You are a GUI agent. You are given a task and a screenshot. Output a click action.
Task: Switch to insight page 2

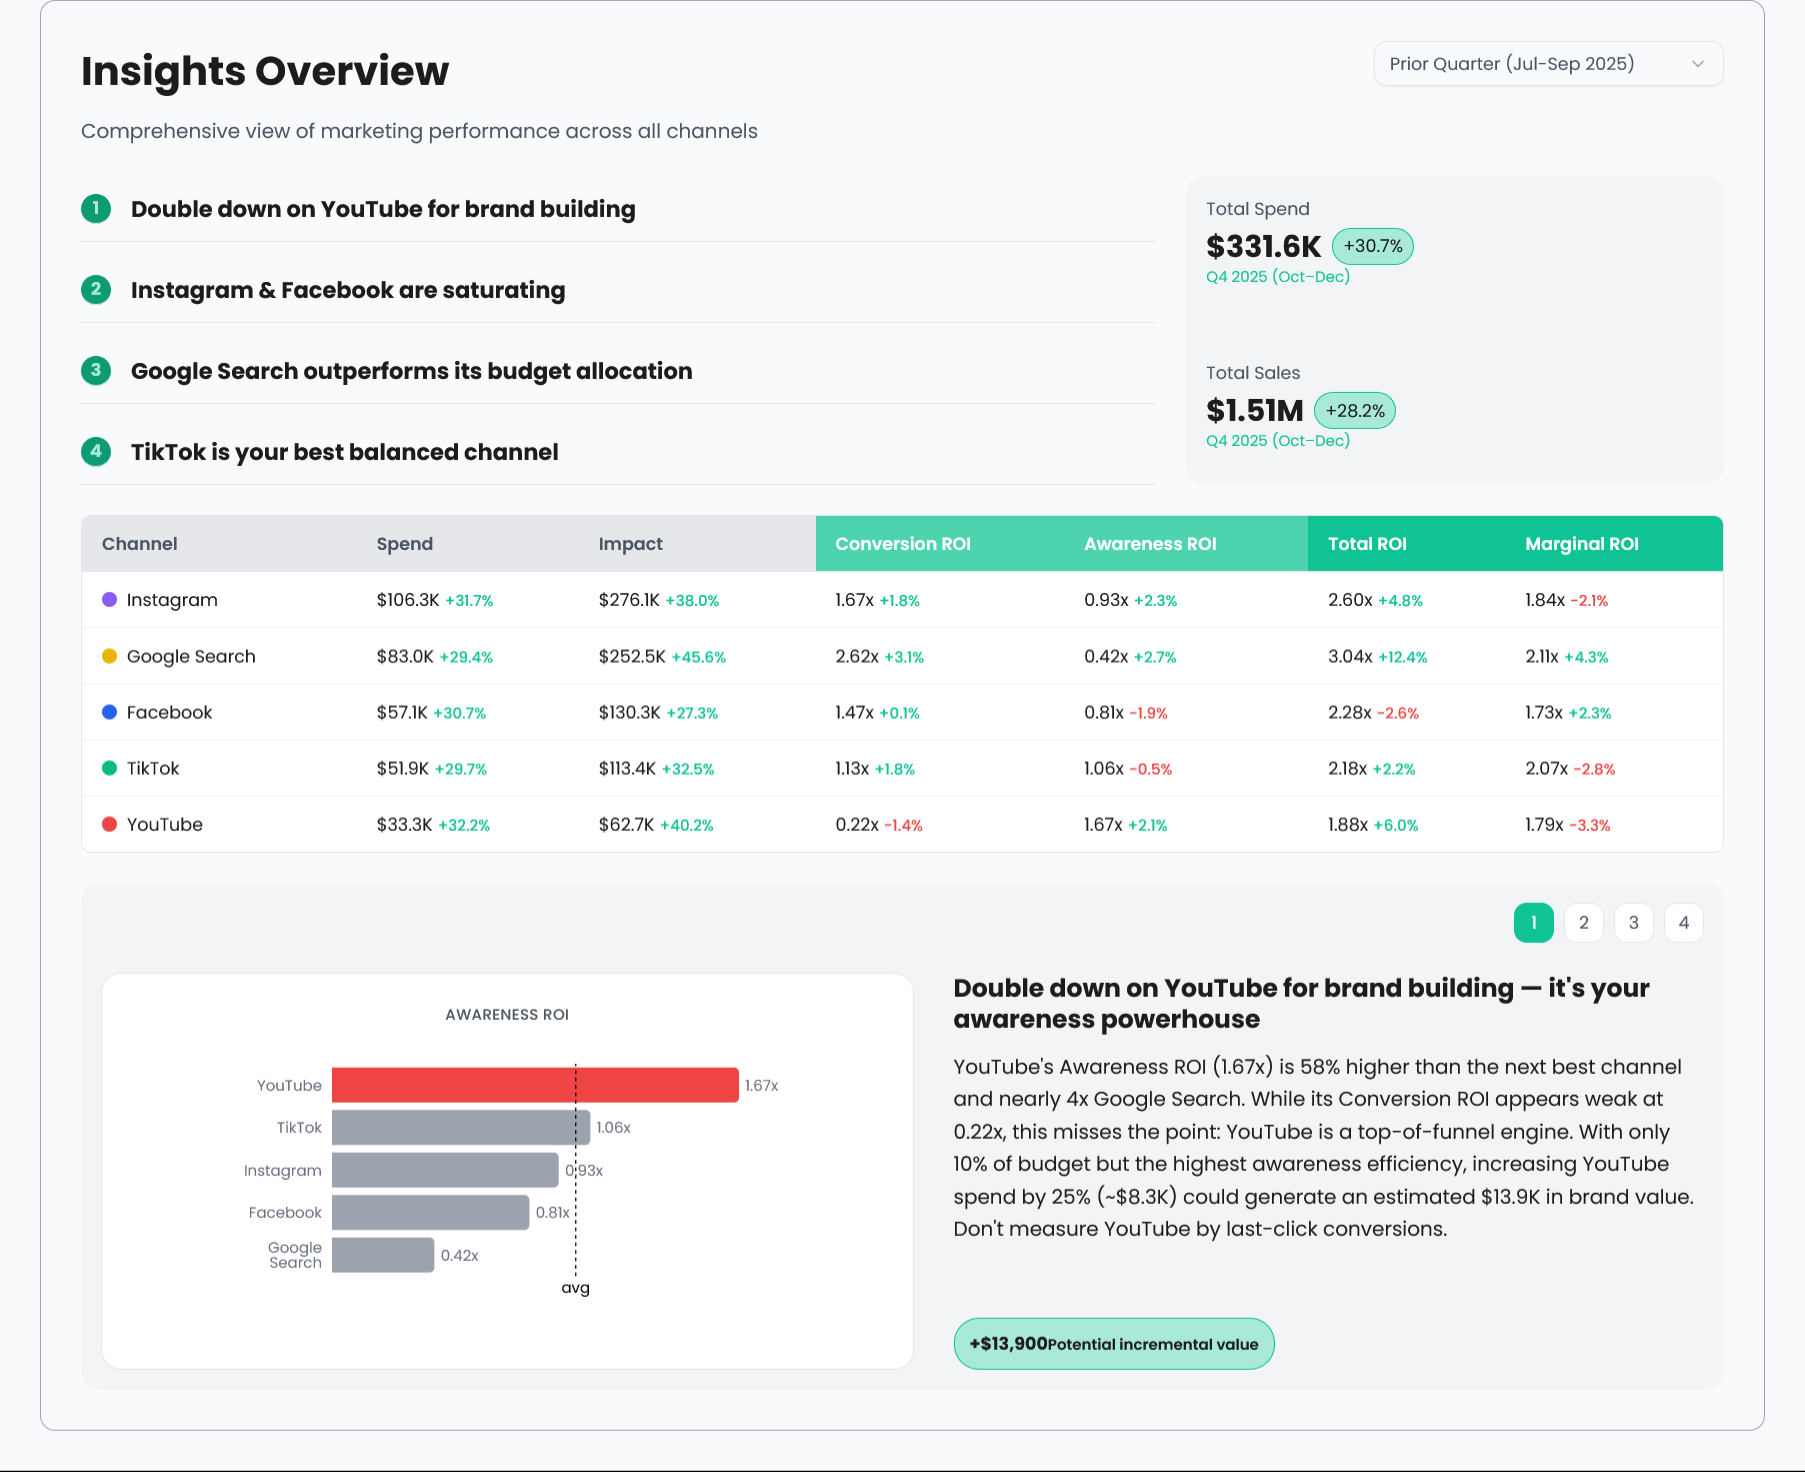[x=1583, y=922]
